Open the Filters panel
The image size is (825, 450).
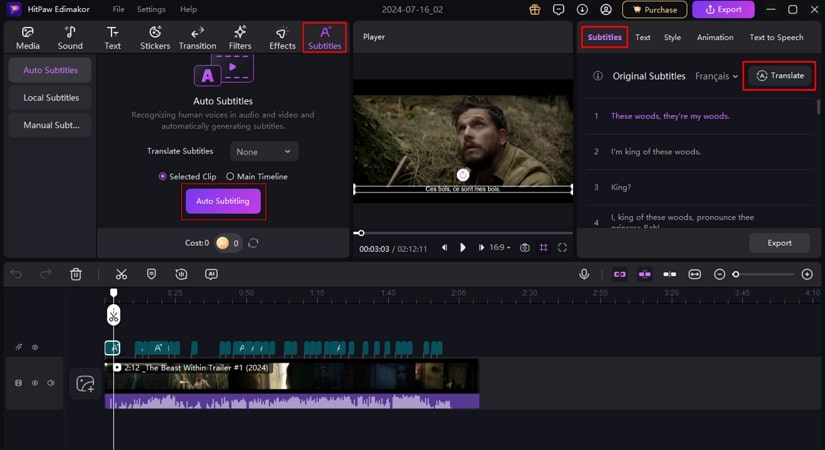tap(240, 38)
